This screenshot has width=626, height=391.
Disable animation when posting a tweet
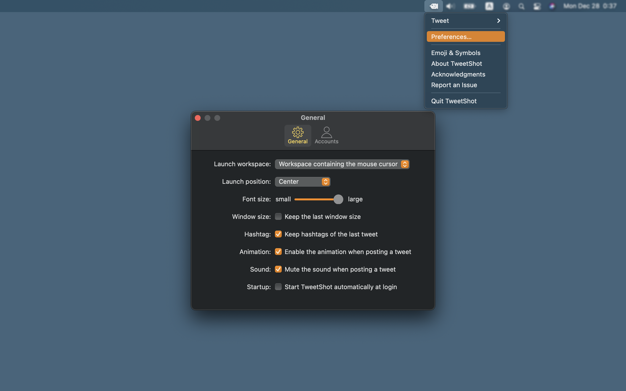pos(278,252)
